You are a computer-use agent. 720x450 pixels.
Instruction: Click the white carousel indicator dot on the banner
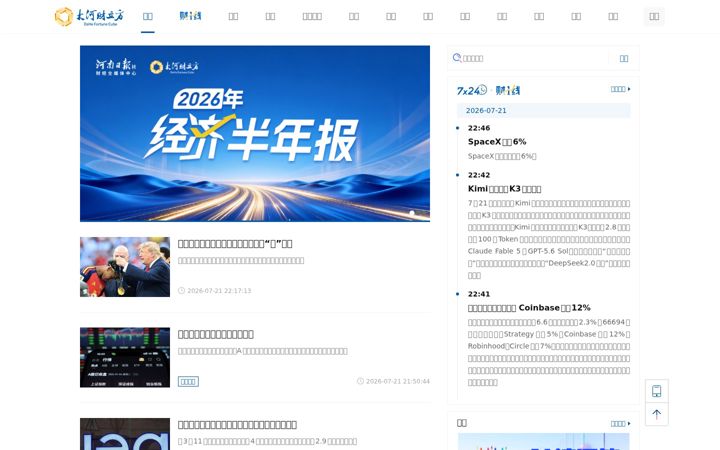412,213
